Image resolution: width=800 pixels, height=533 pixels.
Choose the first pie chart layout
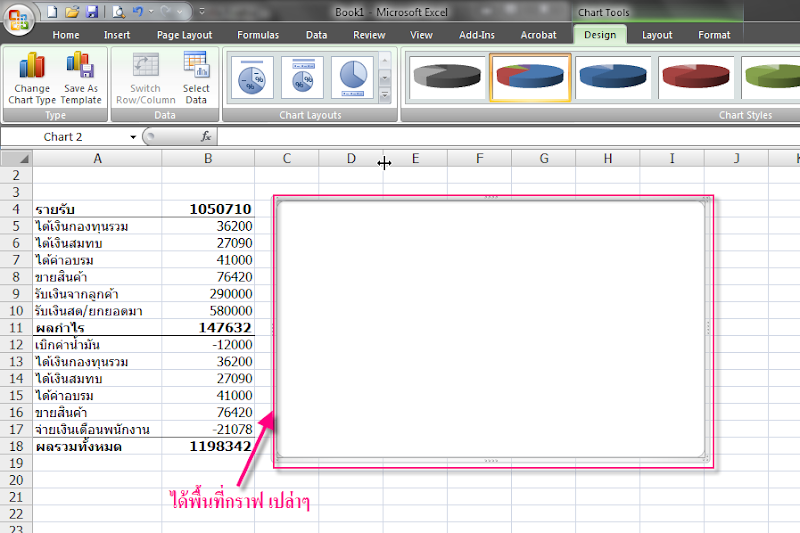[x=253, y=78]
